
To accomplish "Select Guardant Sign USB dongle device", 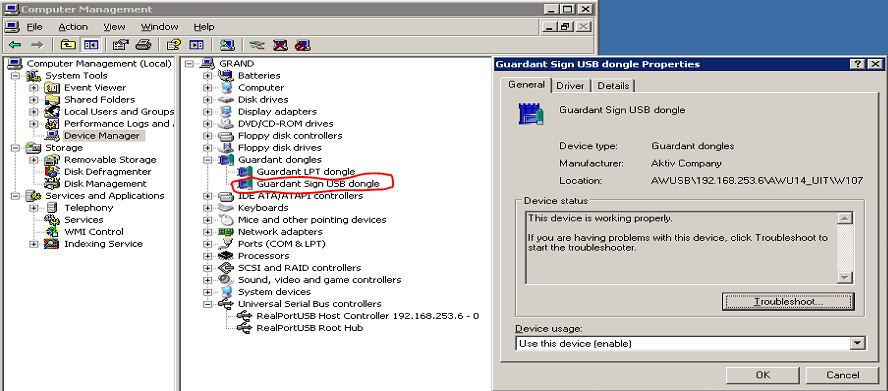I will coord(318,184).
